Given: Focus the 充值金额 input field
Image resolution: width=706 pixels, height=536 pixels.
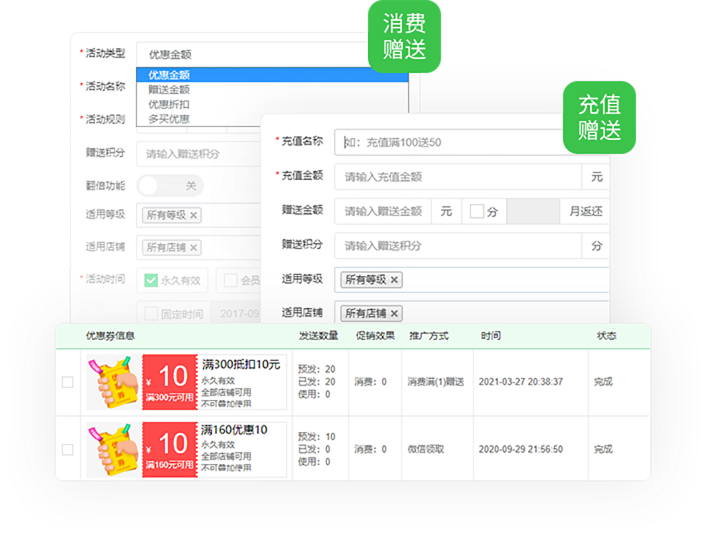Looking at the screenshot, I should coord(458,176).
